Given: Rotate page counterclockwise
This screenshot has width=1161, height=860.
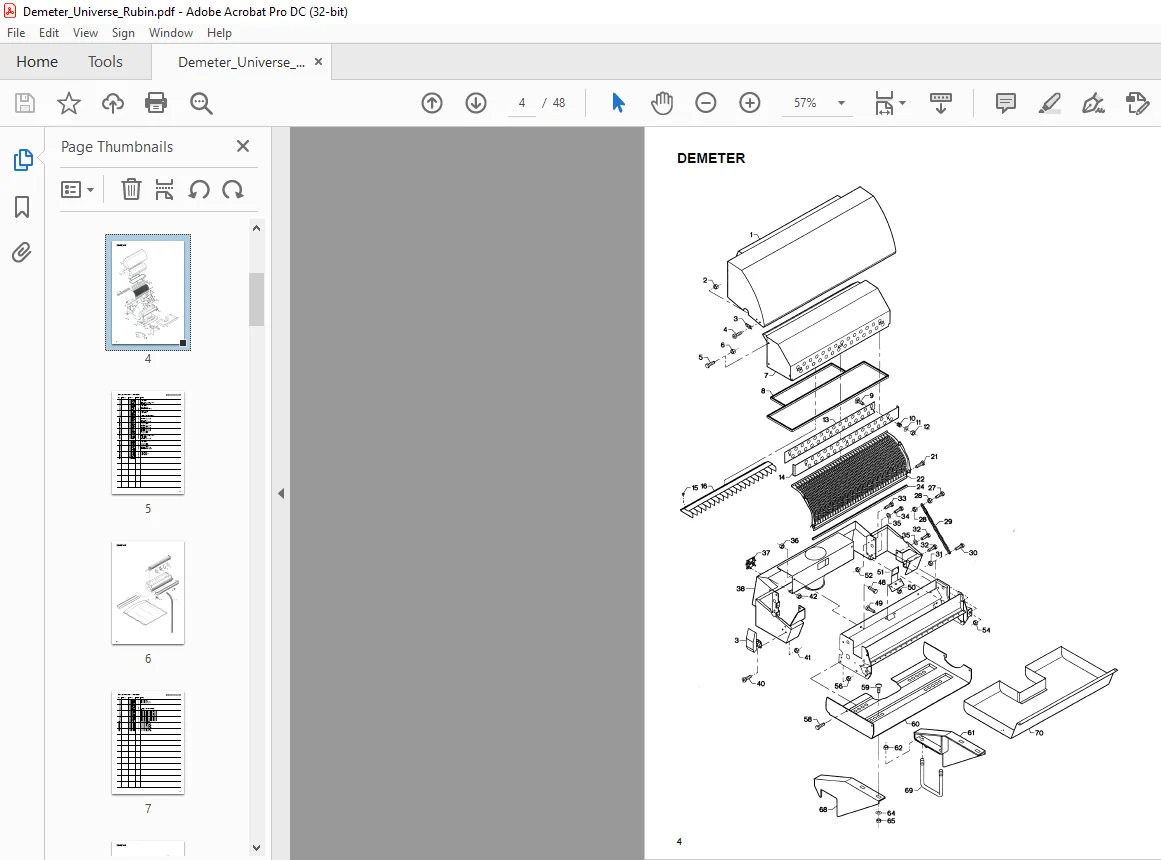Looking at the screenshot, I should pos(198,190).
